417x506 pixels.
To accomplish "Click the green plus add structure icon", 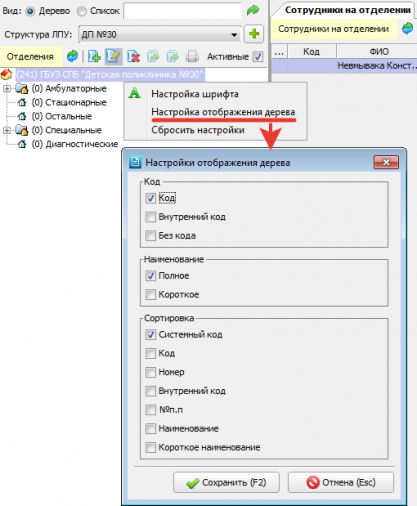I will click(254, 34).
